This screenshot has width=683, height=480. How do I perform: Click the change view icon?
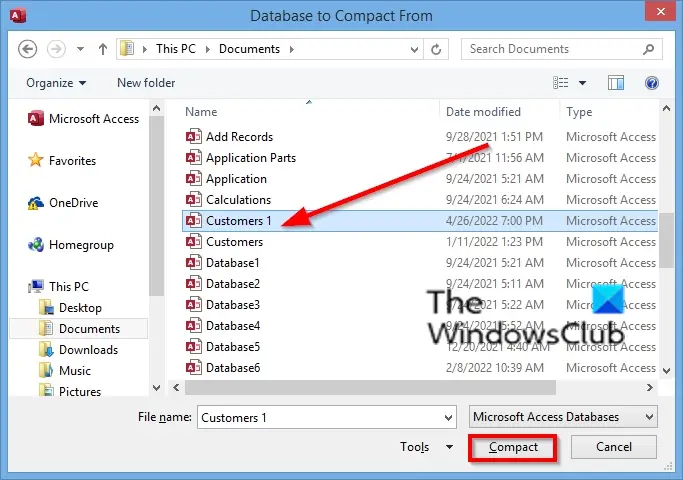pos(561,83)
